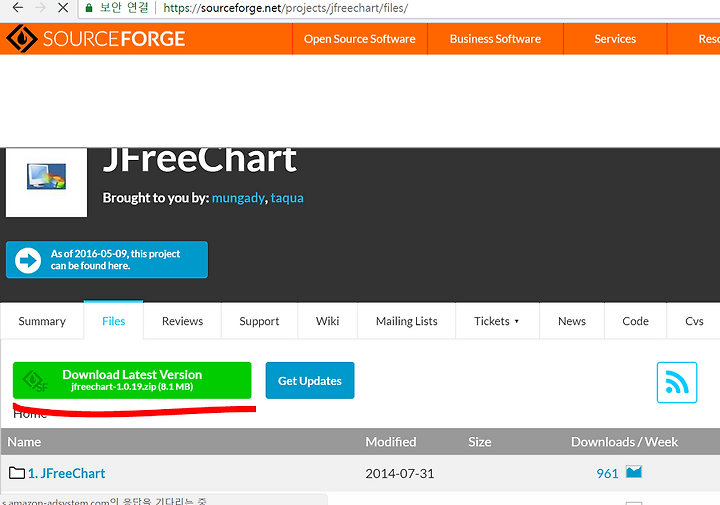Viewport: 720px width, 505px height.
Task: Stop page loading with the X button
Action: 63,8
